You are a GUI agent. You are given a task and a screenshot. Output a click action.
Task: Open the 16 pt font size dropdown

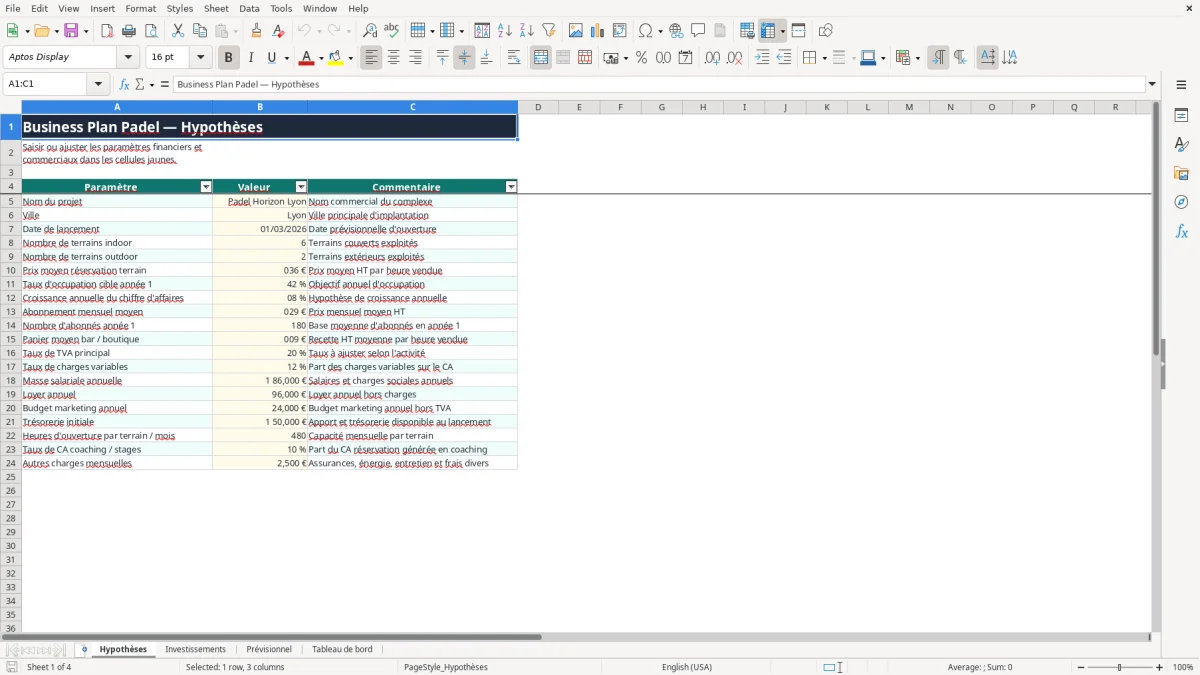(x=200, y=58)
